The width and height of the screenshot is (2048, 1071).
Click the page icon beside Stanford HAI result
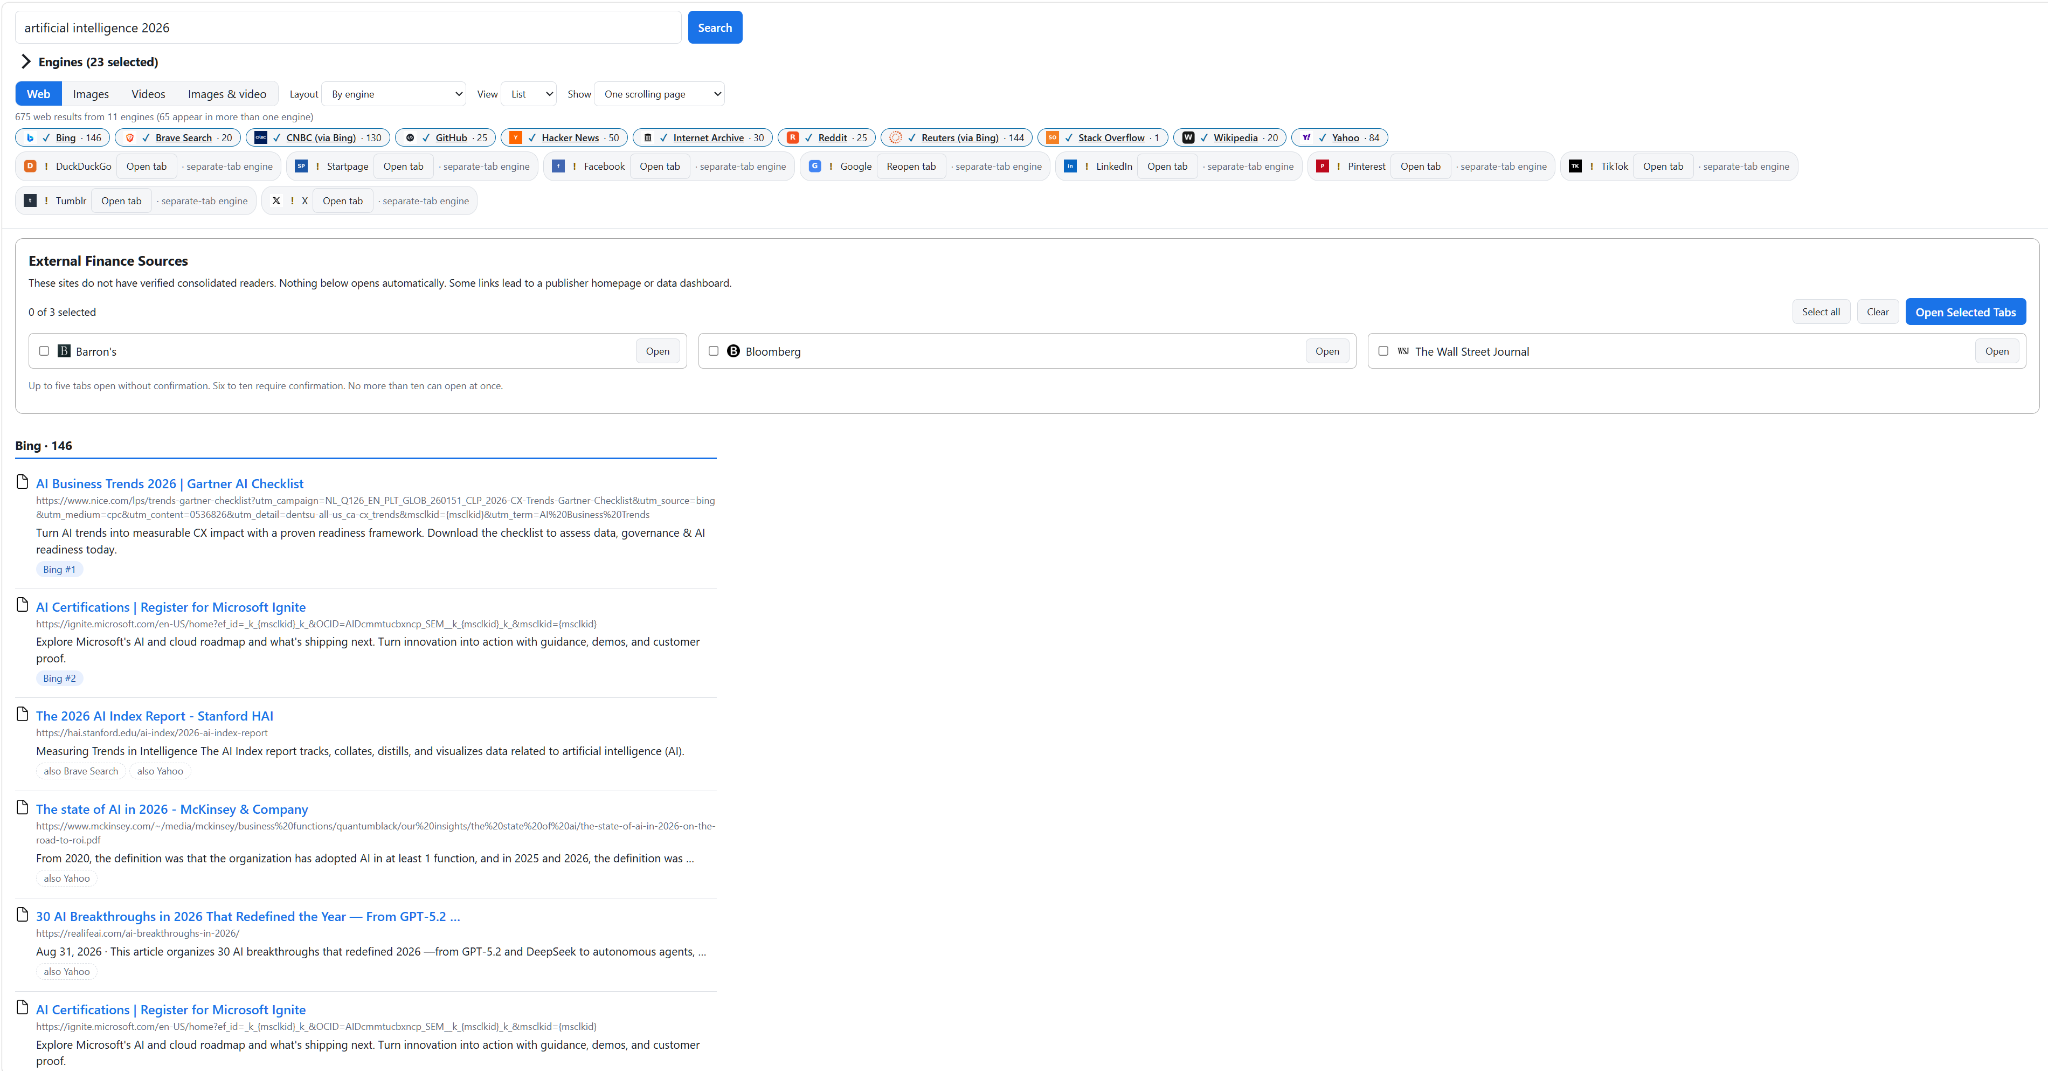22,714
